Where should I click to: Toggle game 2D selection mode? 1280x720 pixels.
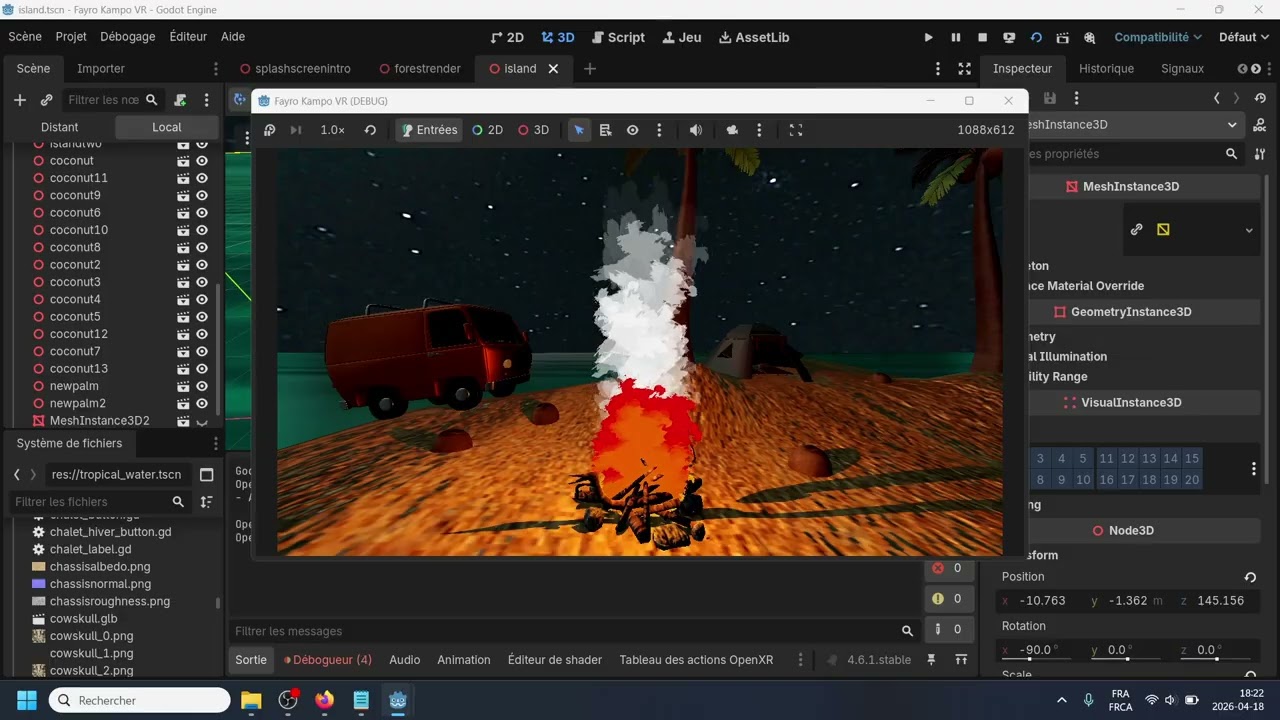click(x=487, y=130)
